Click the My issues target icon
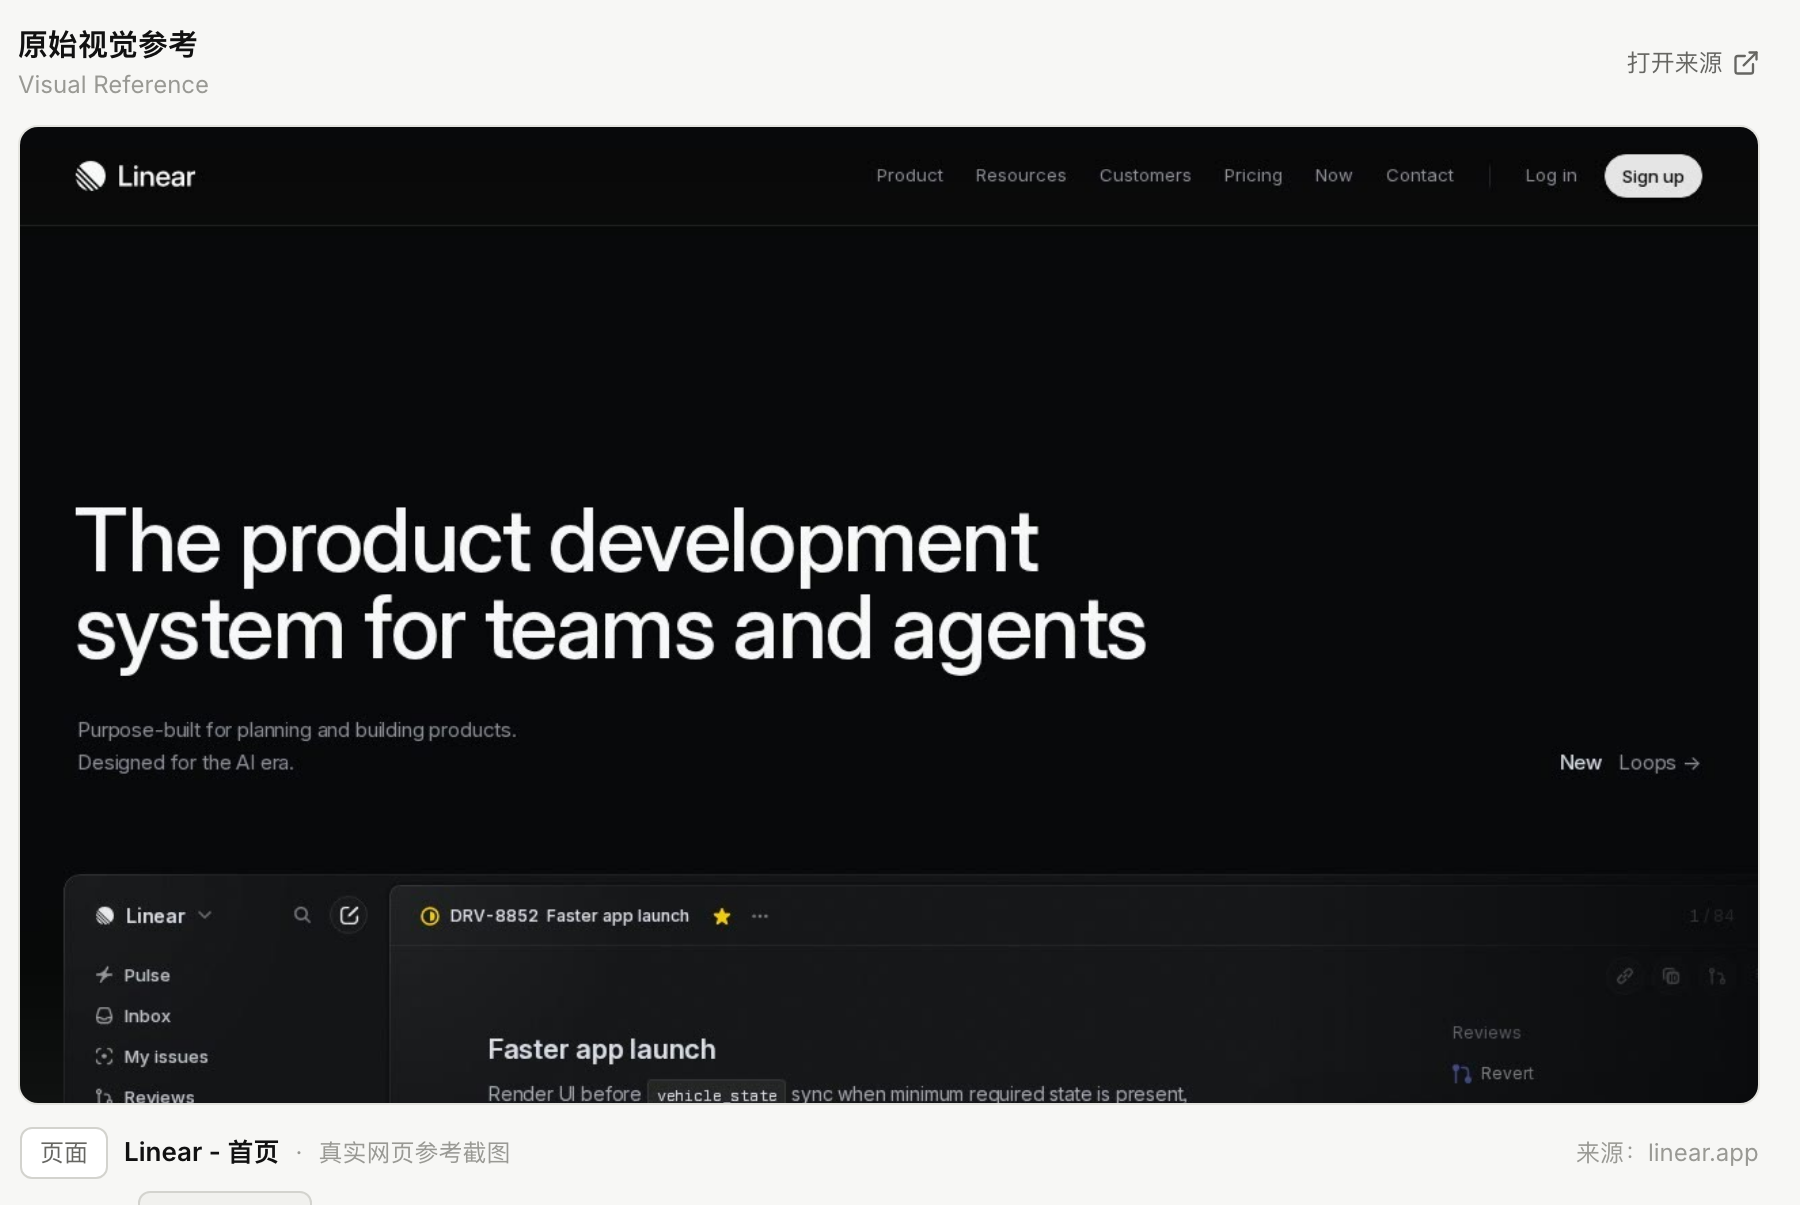Screen dimensions: 1800x1205 [104, 1056]
